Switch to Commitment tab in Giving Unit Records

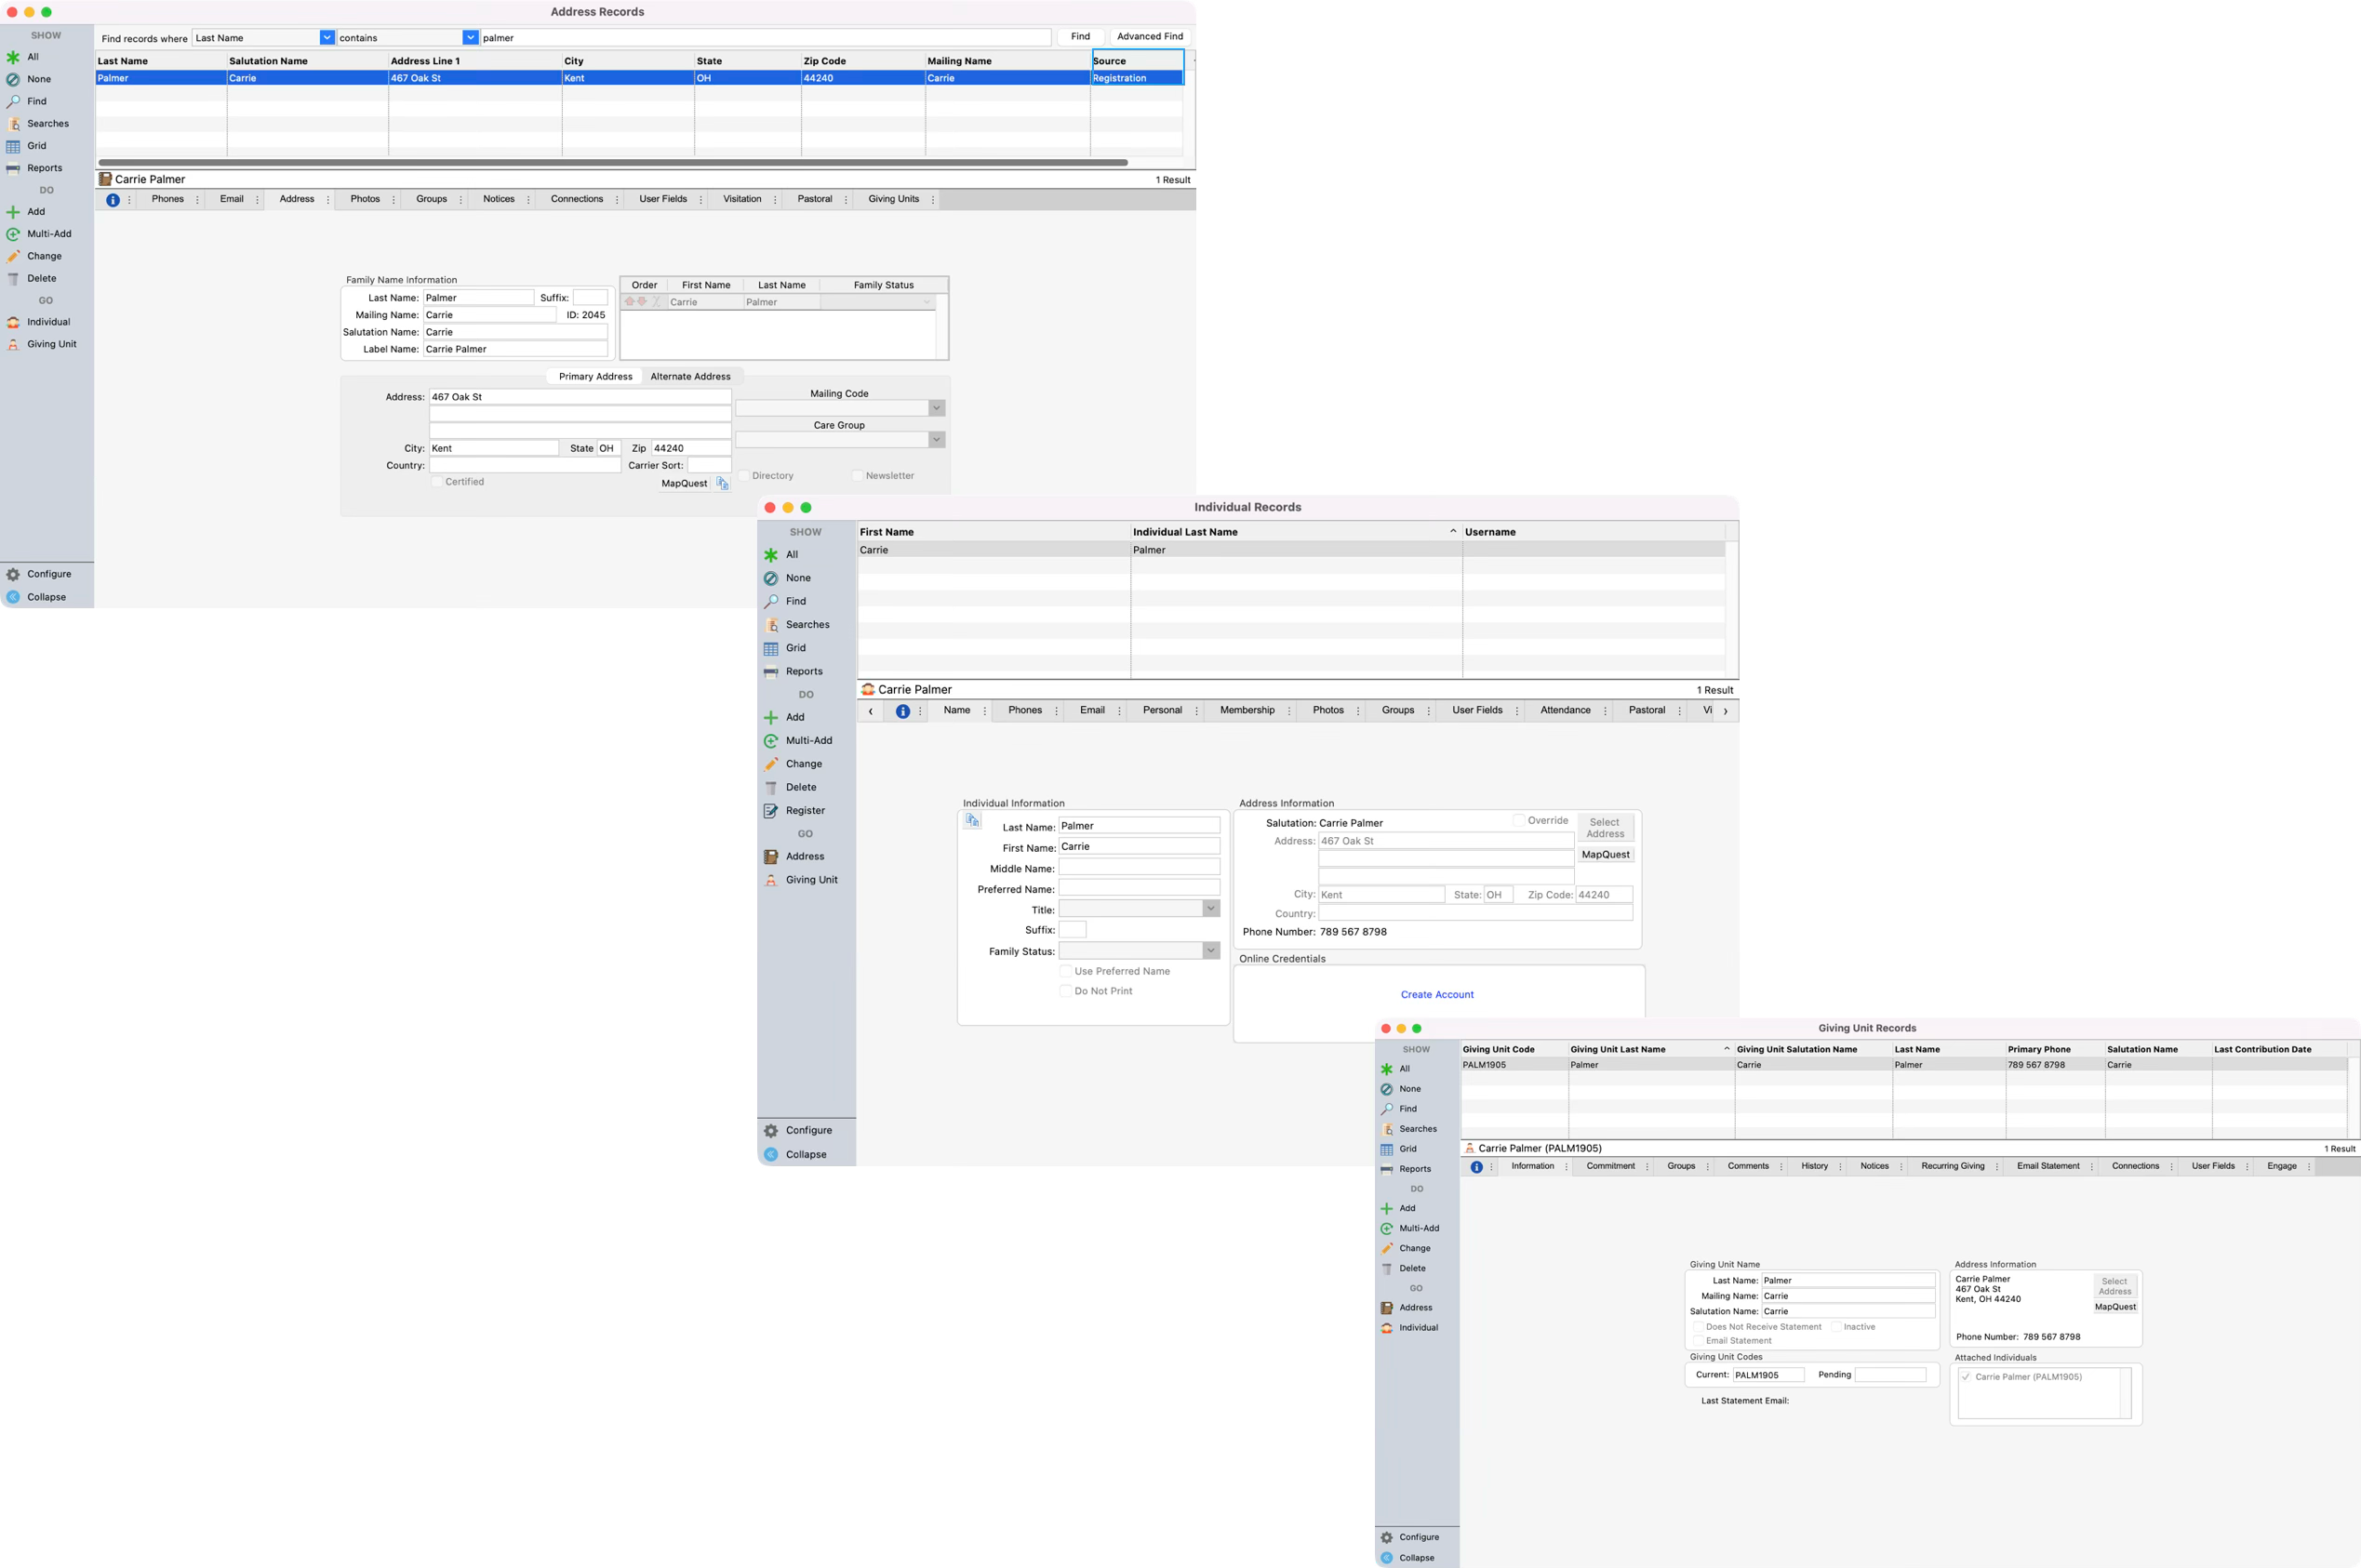pyautogui.click(x=1611, y=1167)
